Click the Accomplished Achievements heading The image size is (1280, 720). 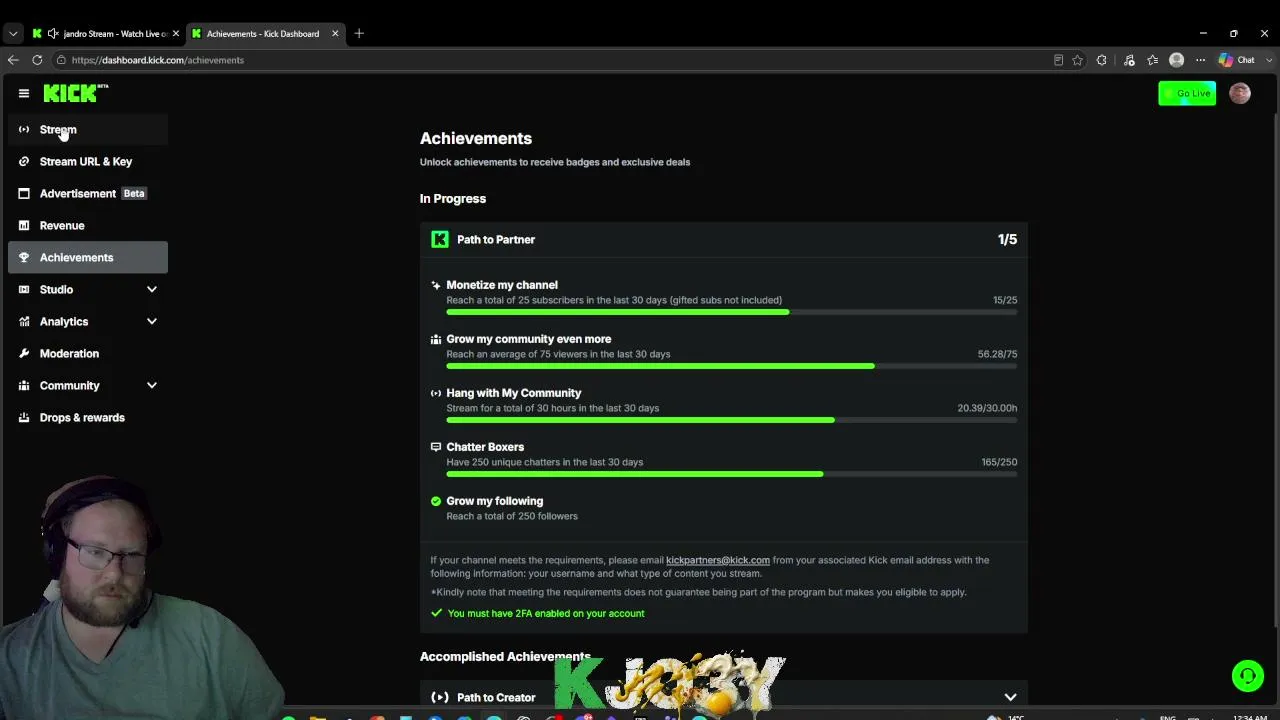pos(505,656)
